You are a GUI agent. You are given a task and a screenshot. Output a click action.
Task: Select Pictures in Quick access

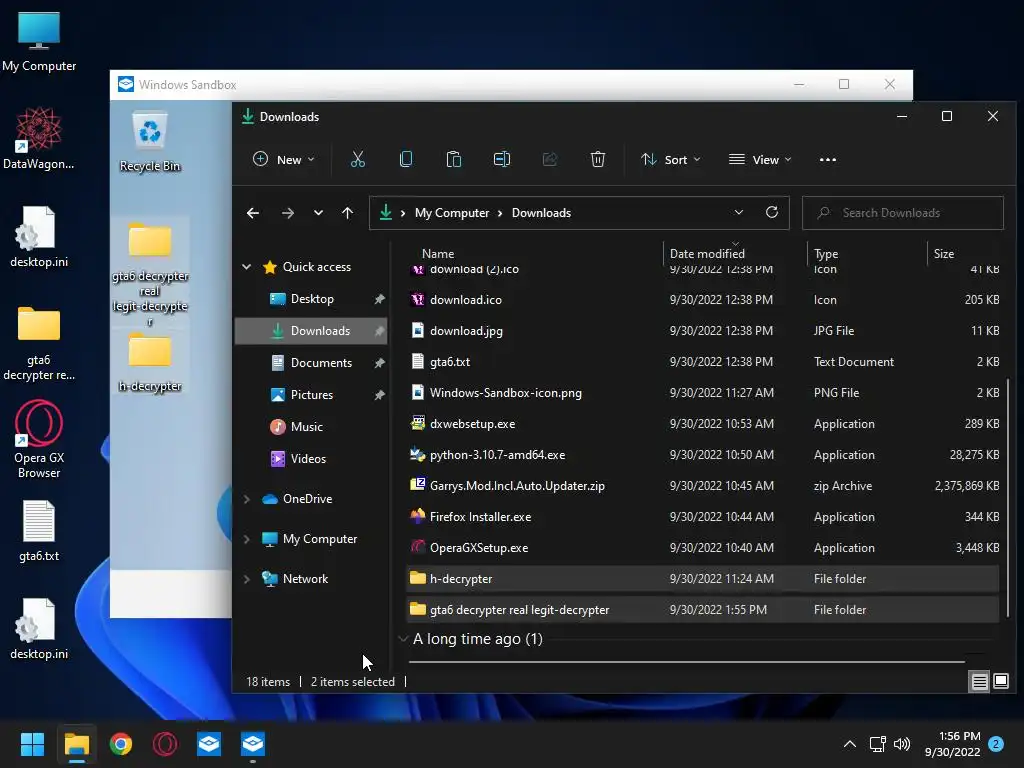311,394
